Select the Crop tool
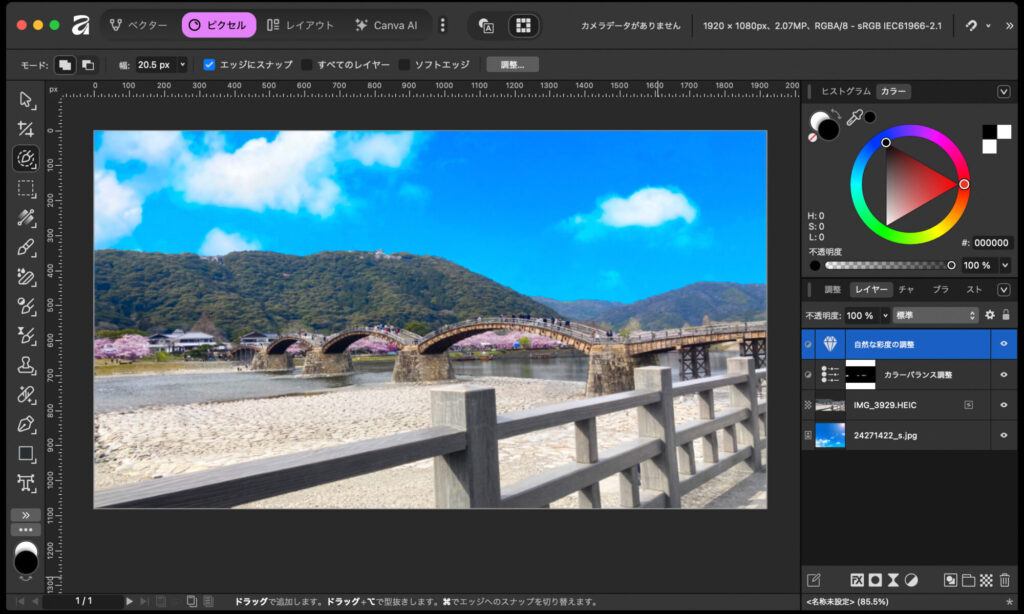 click(26, 129)
